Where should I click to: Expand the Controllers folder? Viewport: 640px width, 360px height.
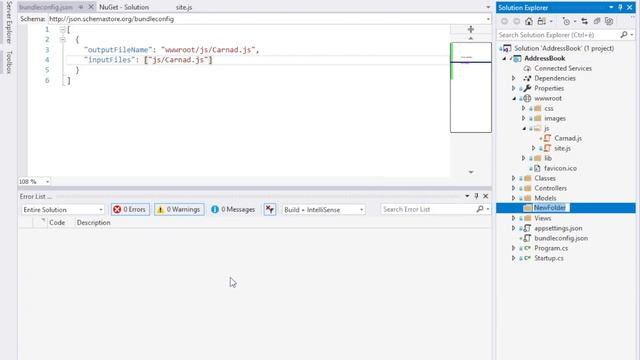coord(514,188)
